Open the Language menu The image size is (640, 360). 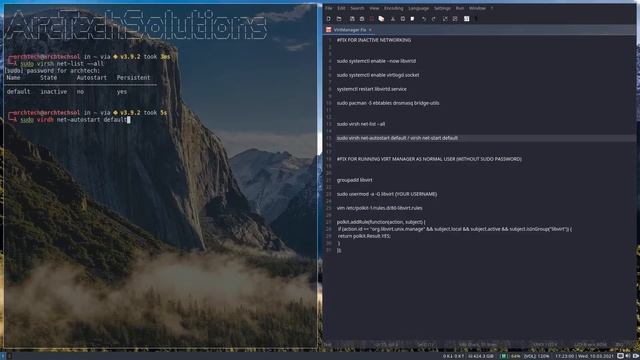[419, 8]
